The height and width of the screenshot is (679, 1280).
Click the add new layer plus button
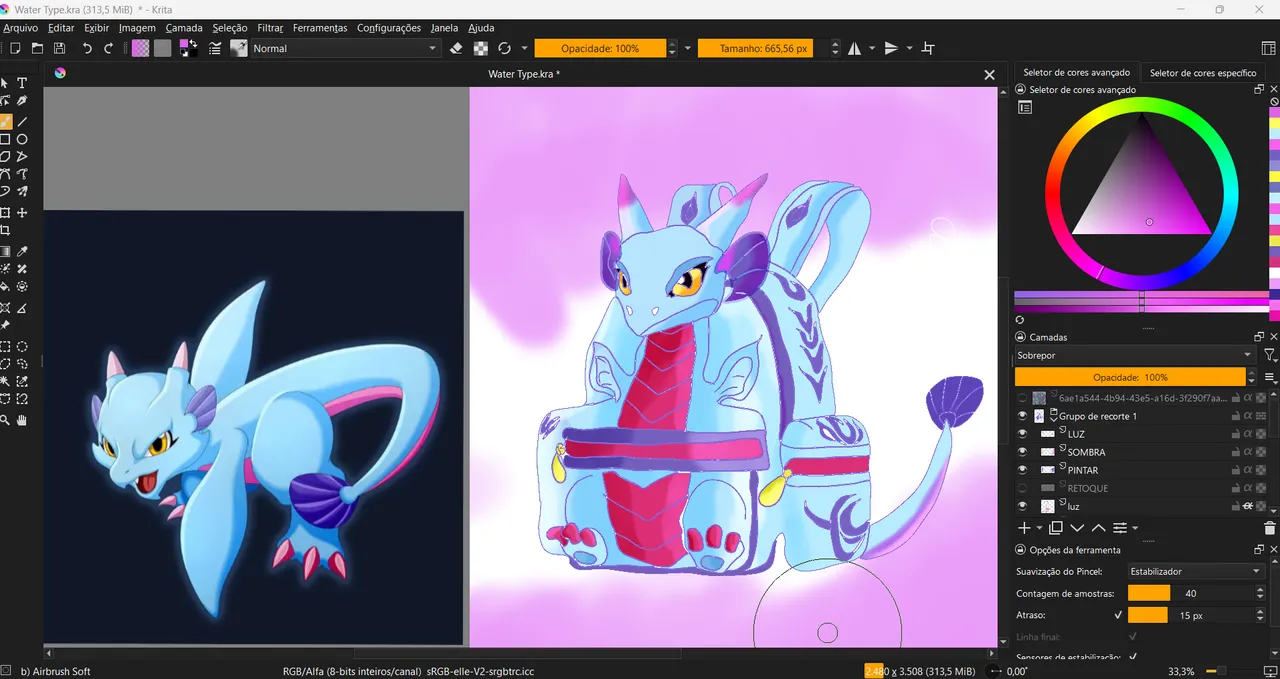tap(1023, 528)
